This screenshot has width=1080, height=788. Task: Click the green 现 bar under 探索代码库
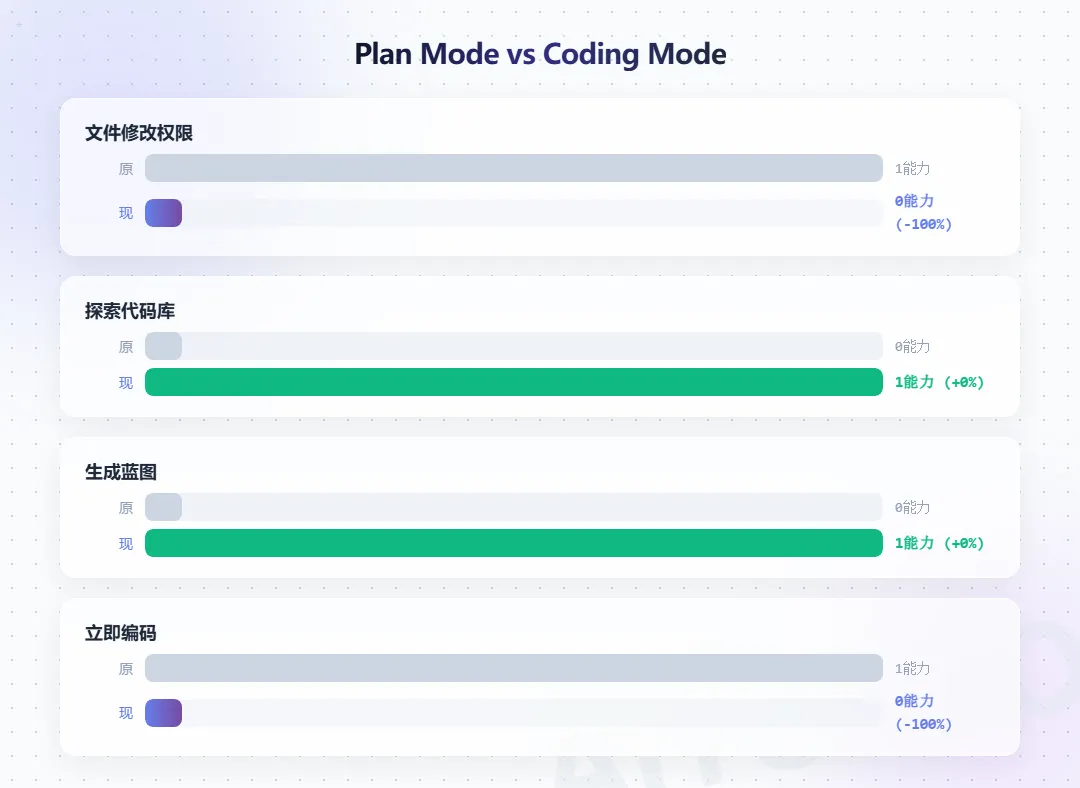(513, 382)
